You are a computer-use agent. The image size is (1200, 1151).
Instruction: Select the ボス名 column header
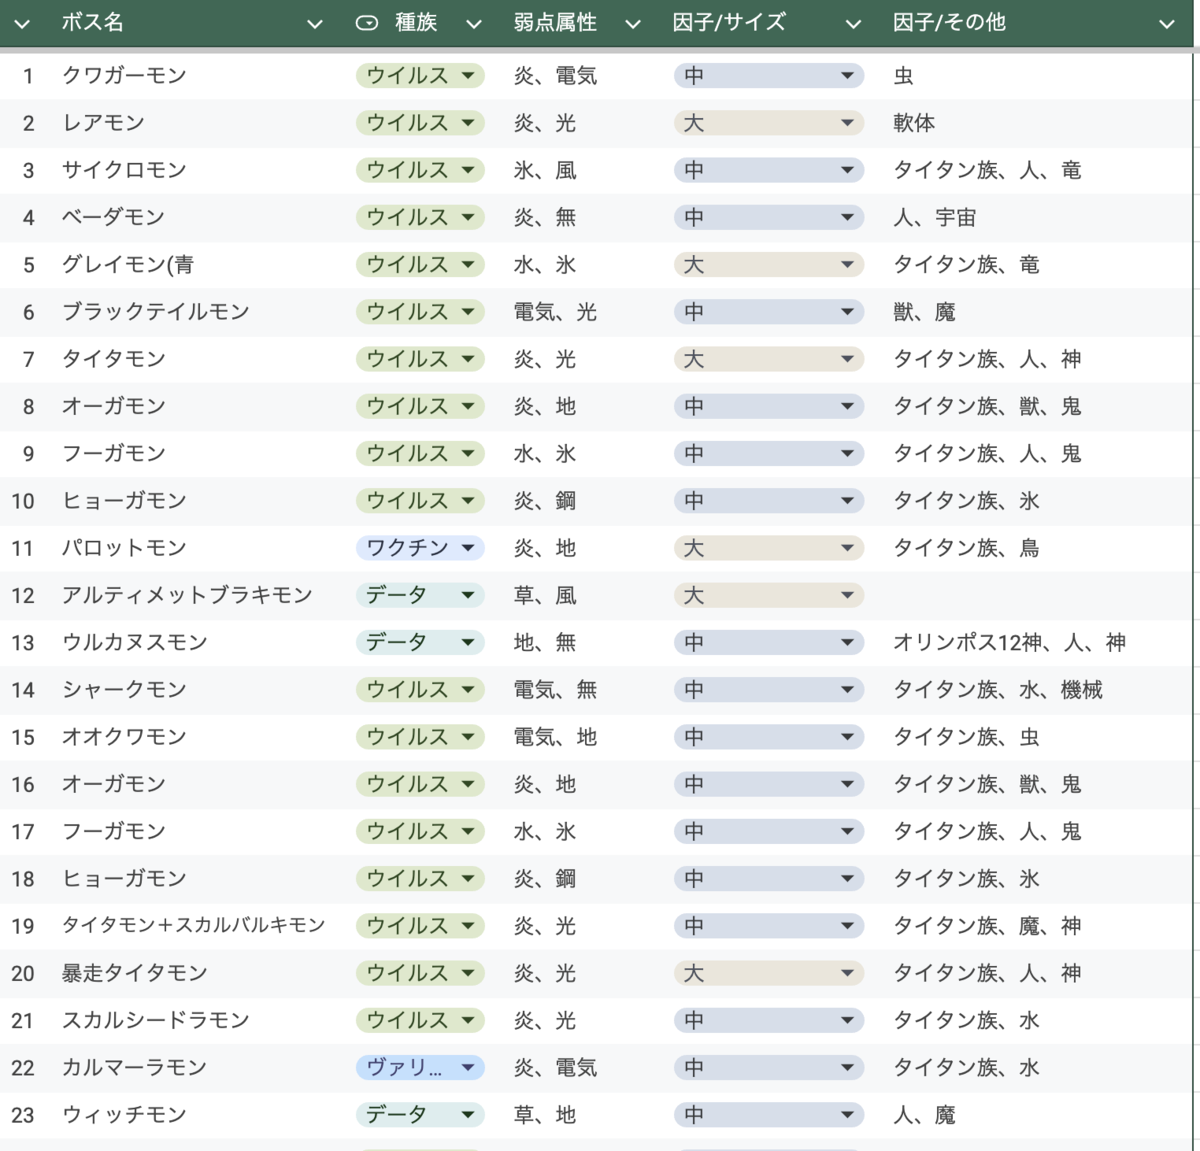pos(92,22)
